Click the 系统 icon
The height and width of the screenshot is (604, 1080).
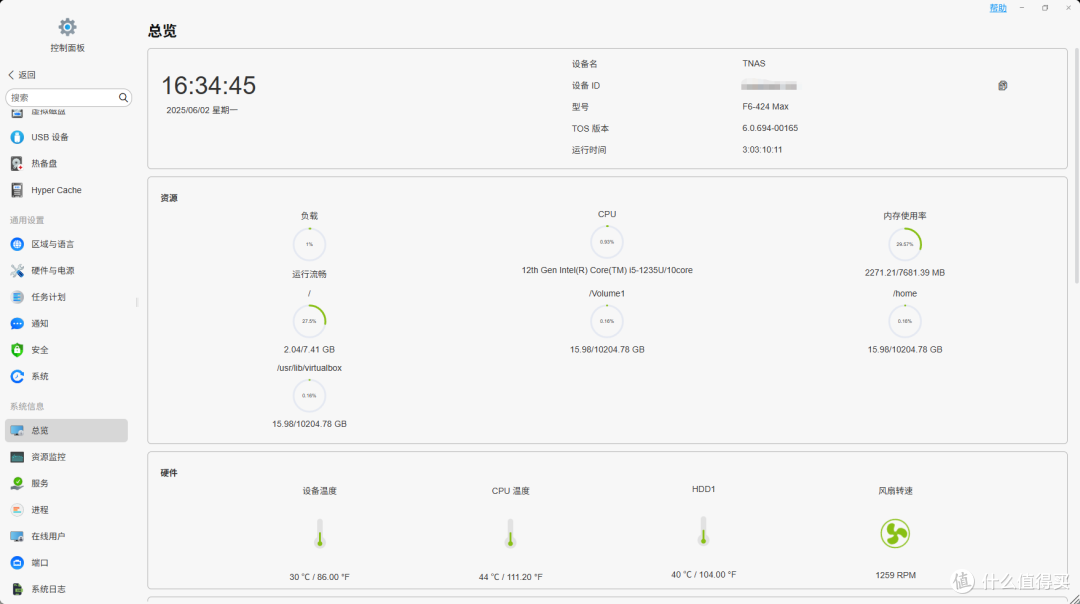(x=17, y=377)
